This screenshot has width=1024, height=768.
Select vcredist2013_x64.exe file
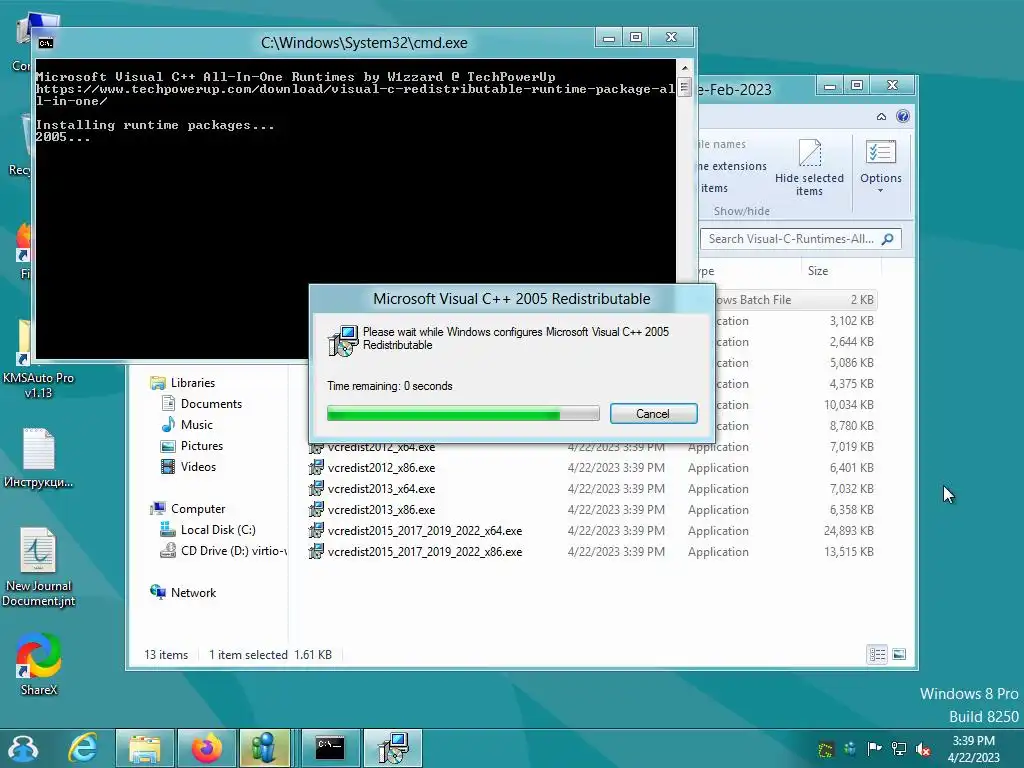pos(381,488)
